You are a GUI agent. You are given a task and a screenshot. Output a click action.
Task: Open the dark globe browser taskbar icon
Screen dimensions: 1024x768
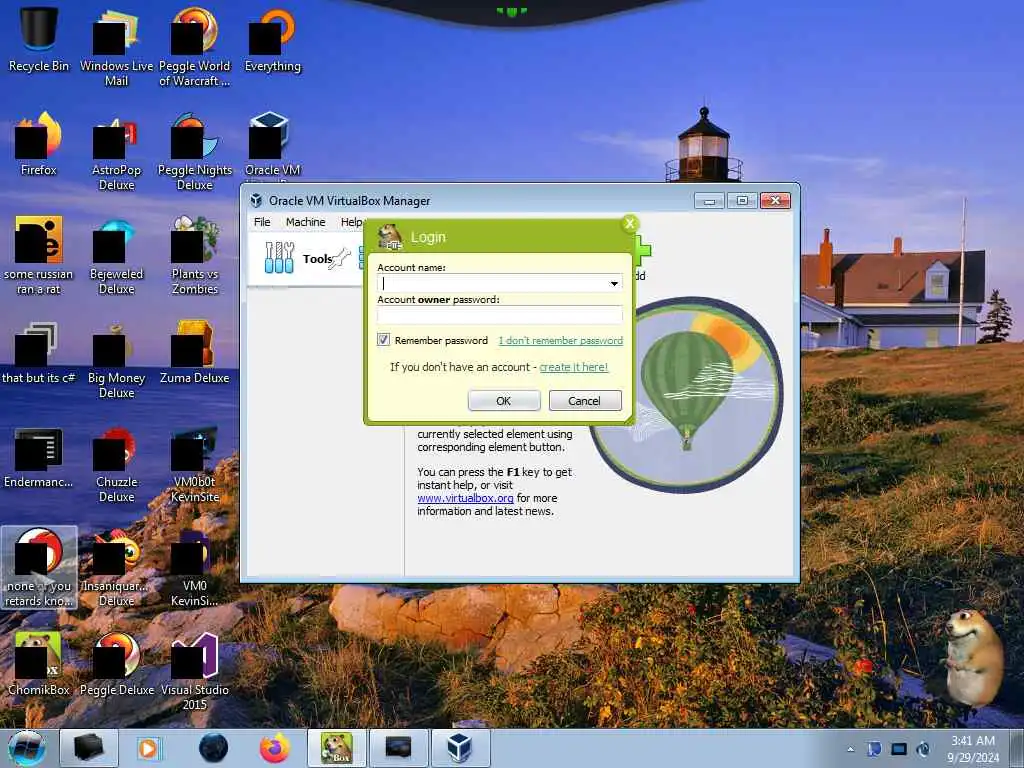(x=214, y=748)
